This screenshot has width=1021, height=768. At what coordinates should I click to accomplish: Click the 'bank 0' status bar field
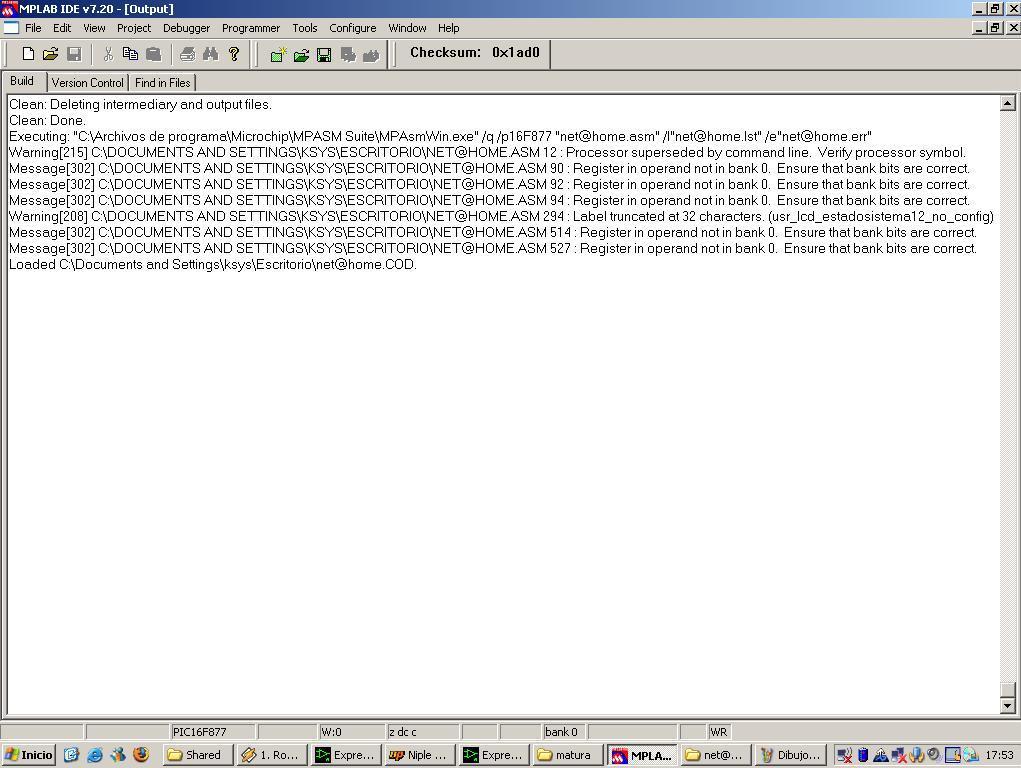(x=563, y=732)
